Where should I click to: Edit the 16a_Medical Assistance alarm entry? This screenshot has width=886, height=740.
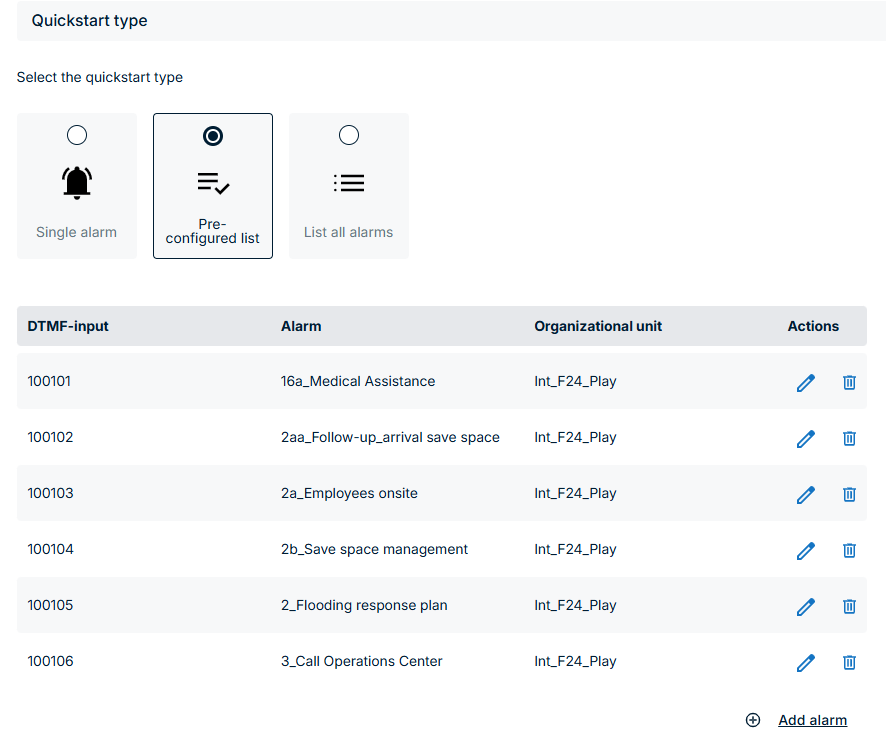click(806, 382)
